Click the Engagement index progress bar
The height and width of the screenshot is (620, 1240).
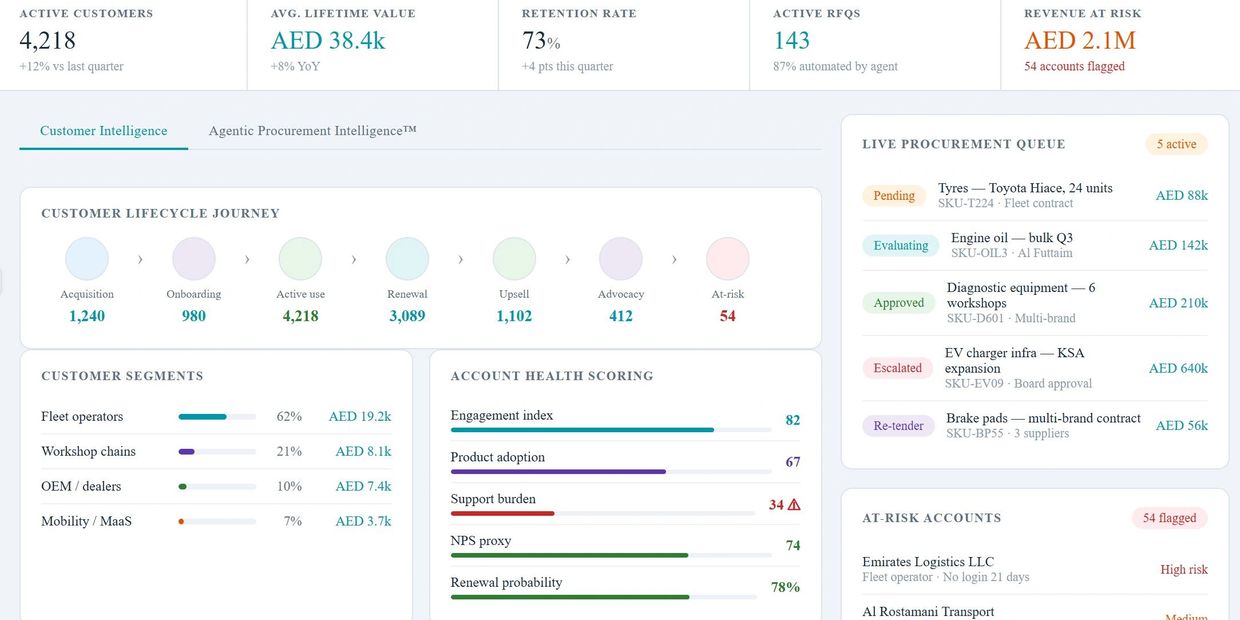pos(611,430)
